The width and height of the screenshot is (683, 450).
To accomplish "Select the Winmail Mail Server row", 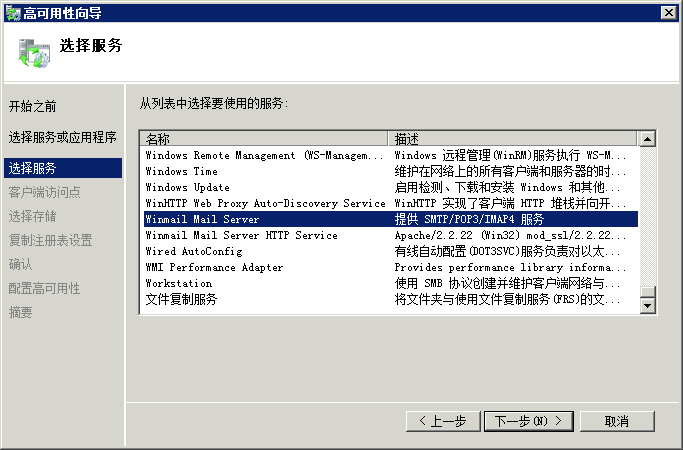I will [391, 219].
